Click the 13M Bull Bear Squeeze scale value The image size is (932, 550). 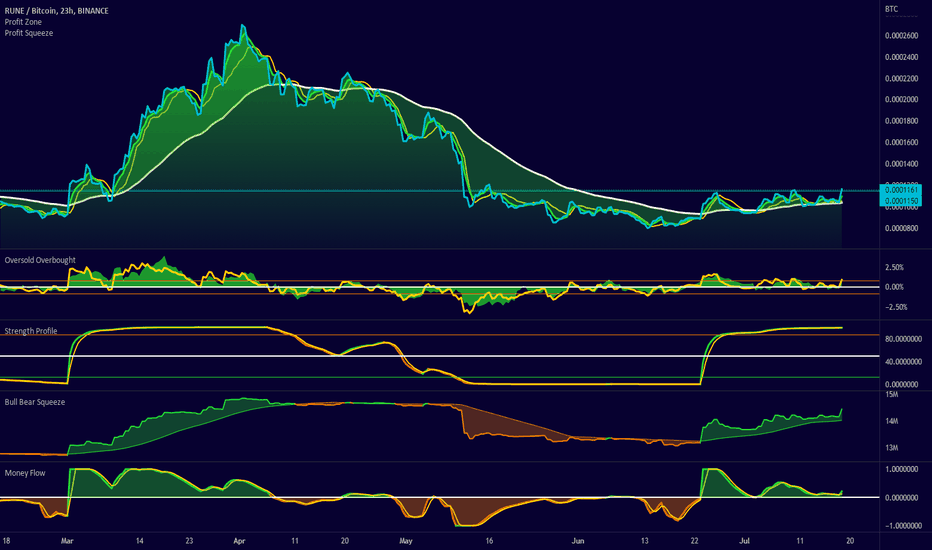(891, 448)
